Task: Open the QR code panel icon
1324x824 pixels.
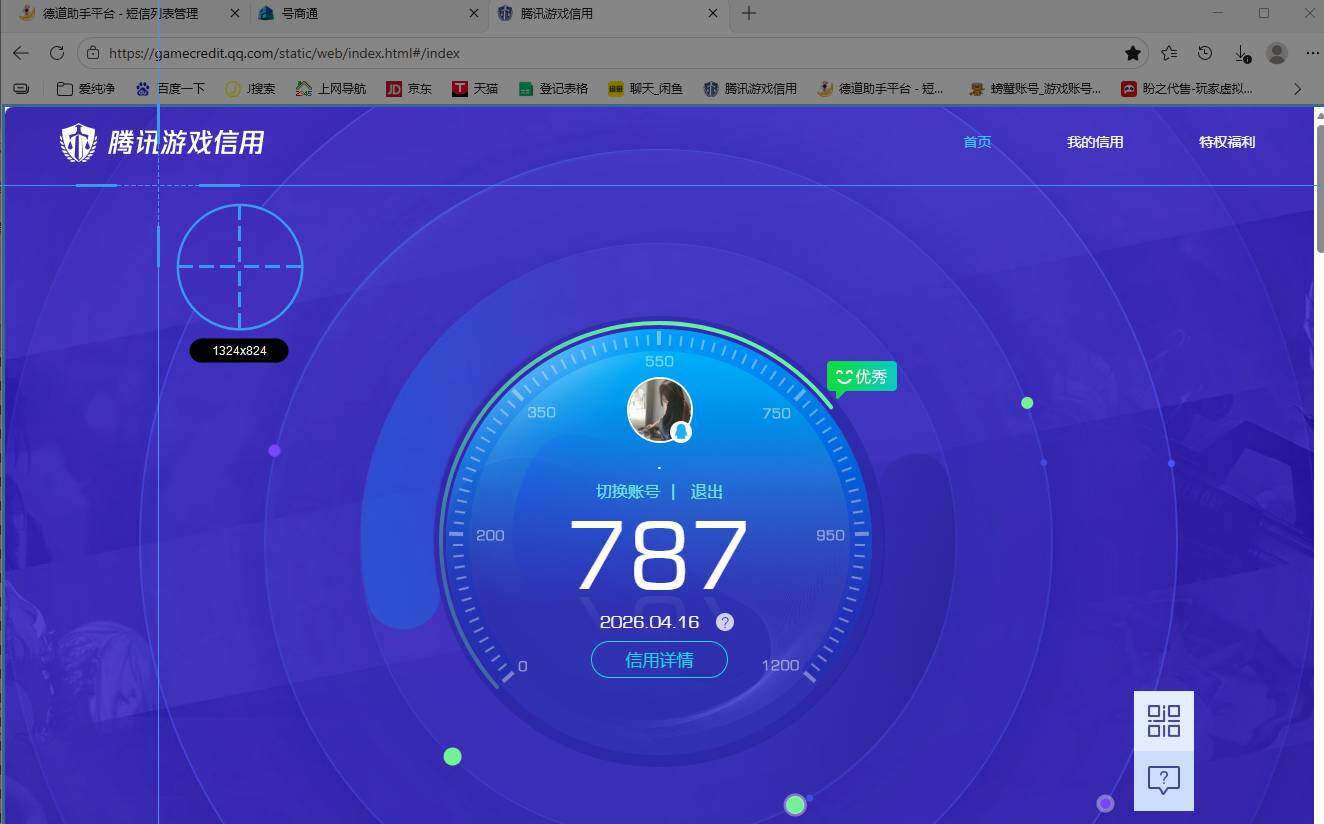Action: [x=1163, y=721]
